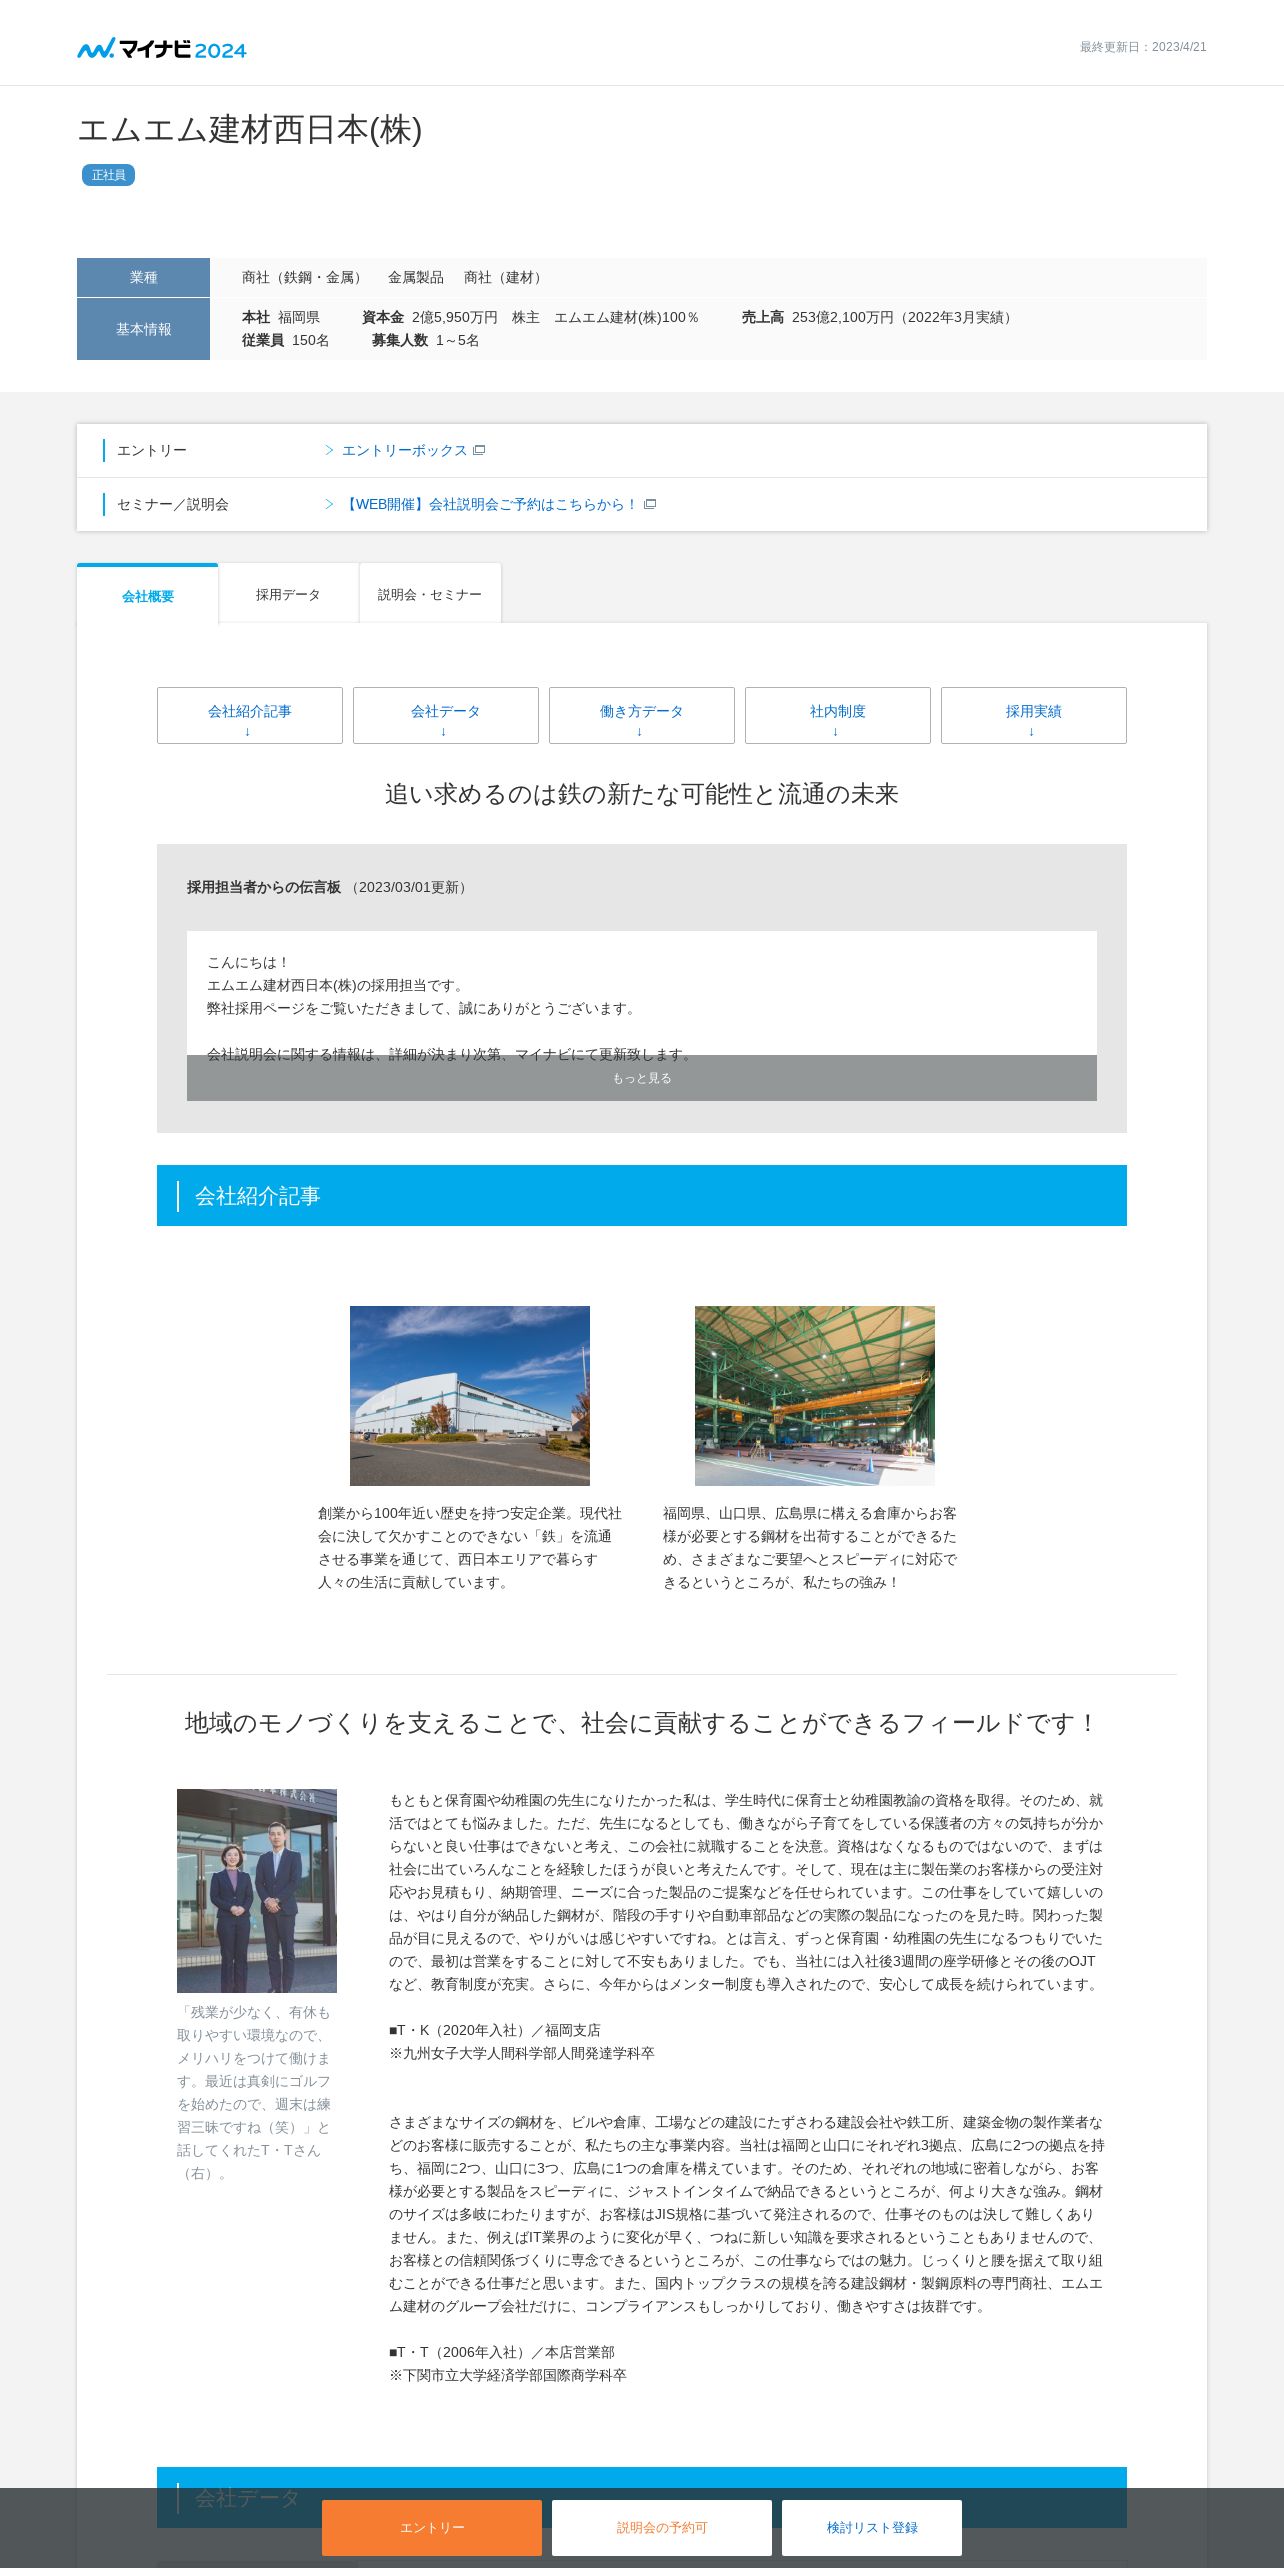Jump to 会社データ section anchor

tap(446, 715)
